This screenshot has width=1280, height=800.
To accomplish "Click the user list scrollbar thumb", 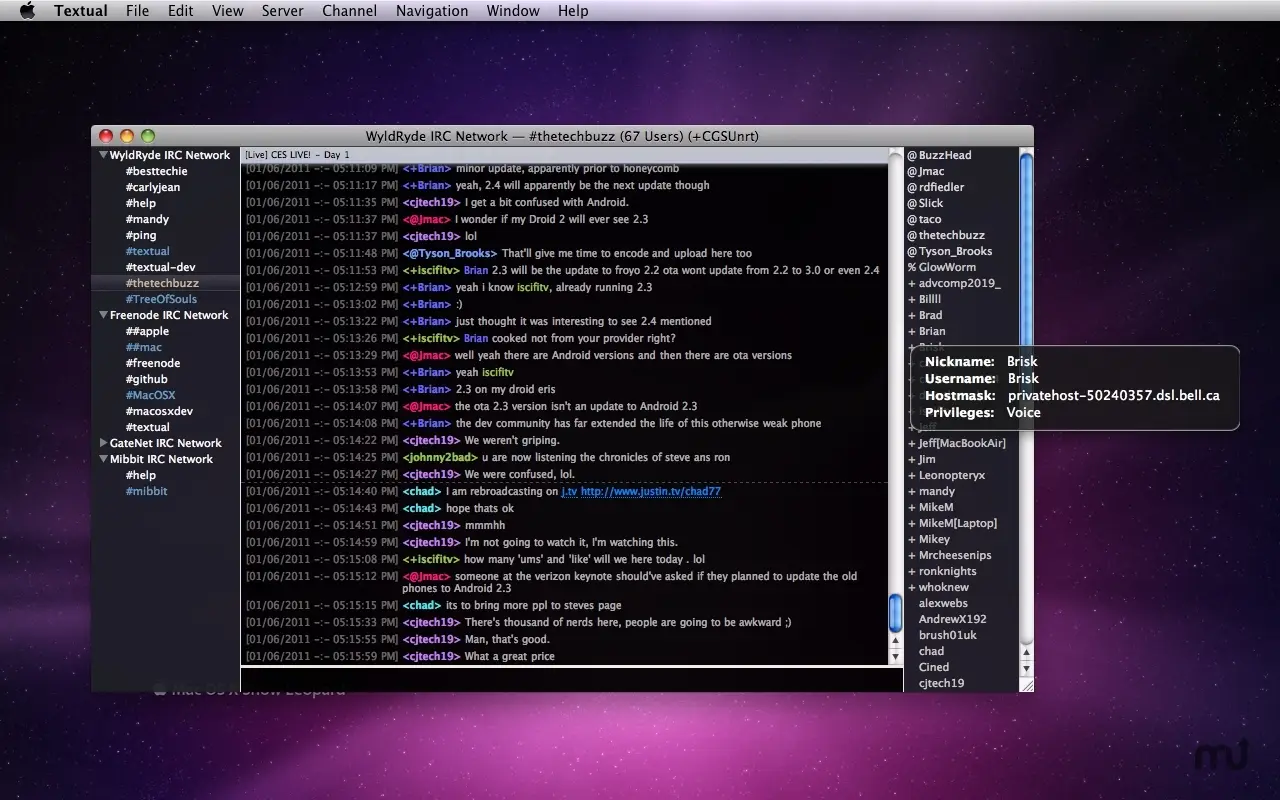I will click(x=1026, y=250).
